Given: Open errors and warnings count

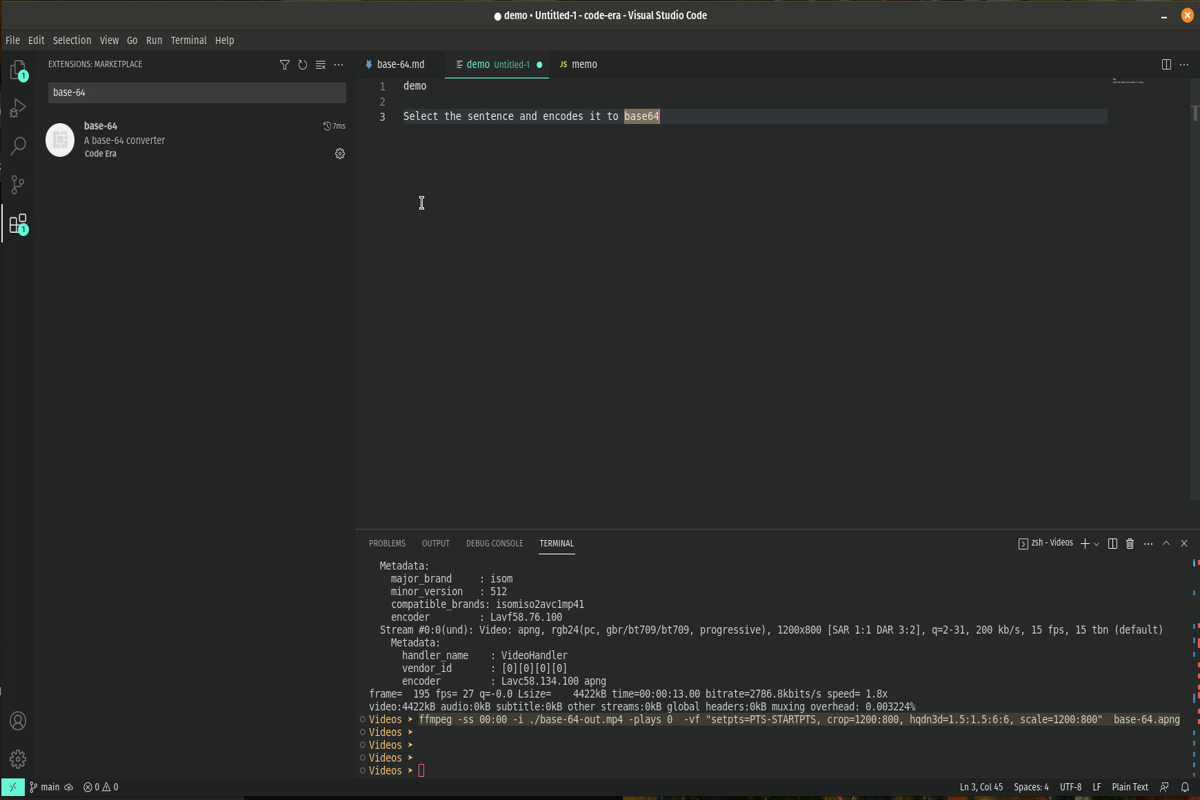Looking at the screenshot, I should pos(101,787).
